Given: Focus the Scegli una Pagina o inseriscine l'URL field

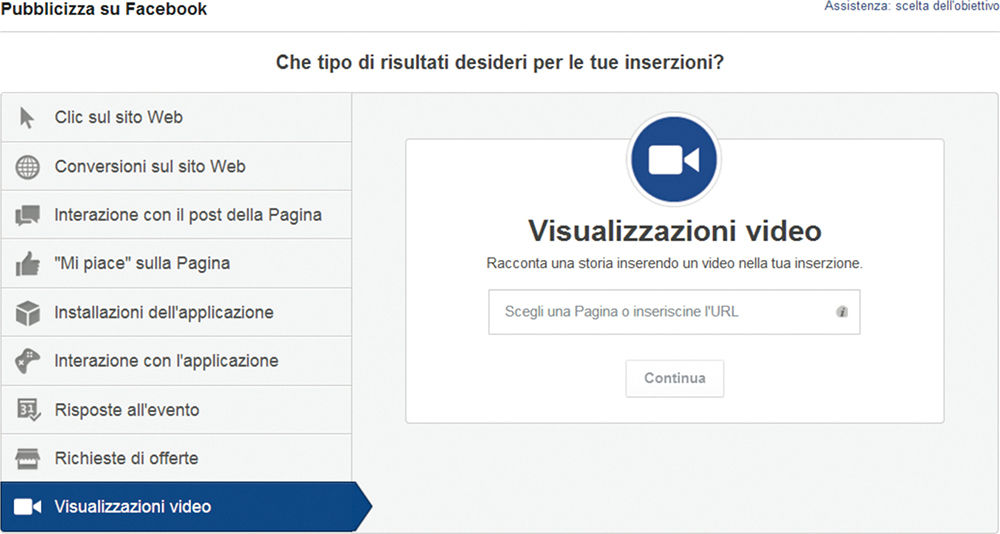Looking at the screenshot, I should (x=674, y=312).
